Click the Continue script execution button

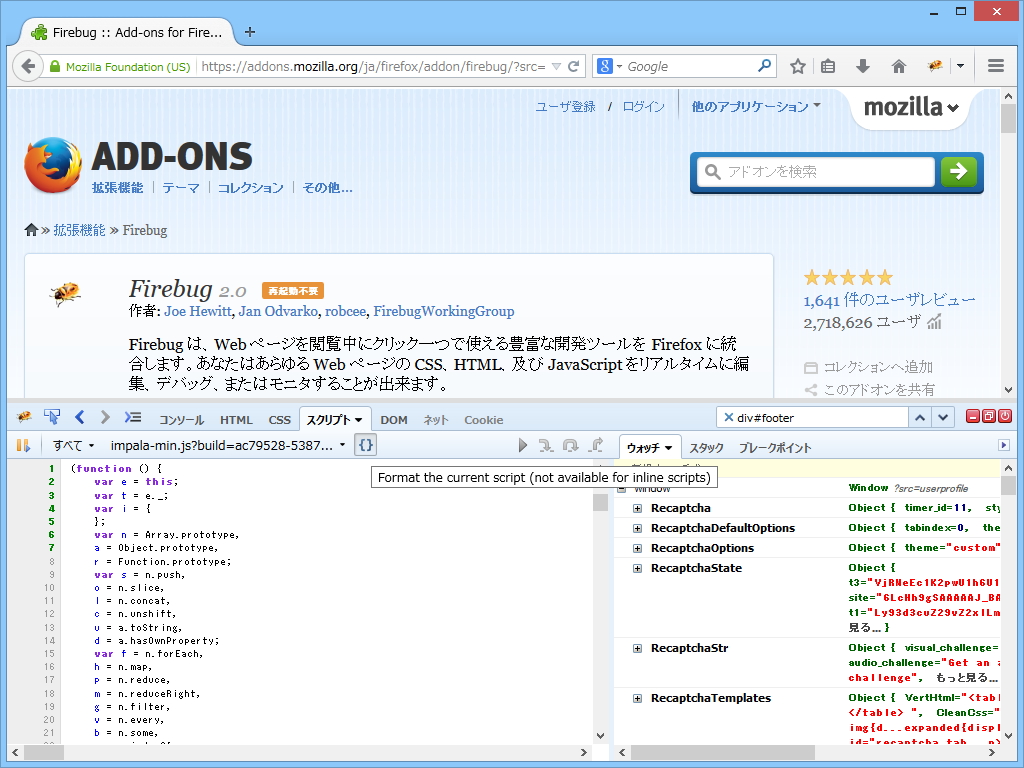click(x=523, y=445)
